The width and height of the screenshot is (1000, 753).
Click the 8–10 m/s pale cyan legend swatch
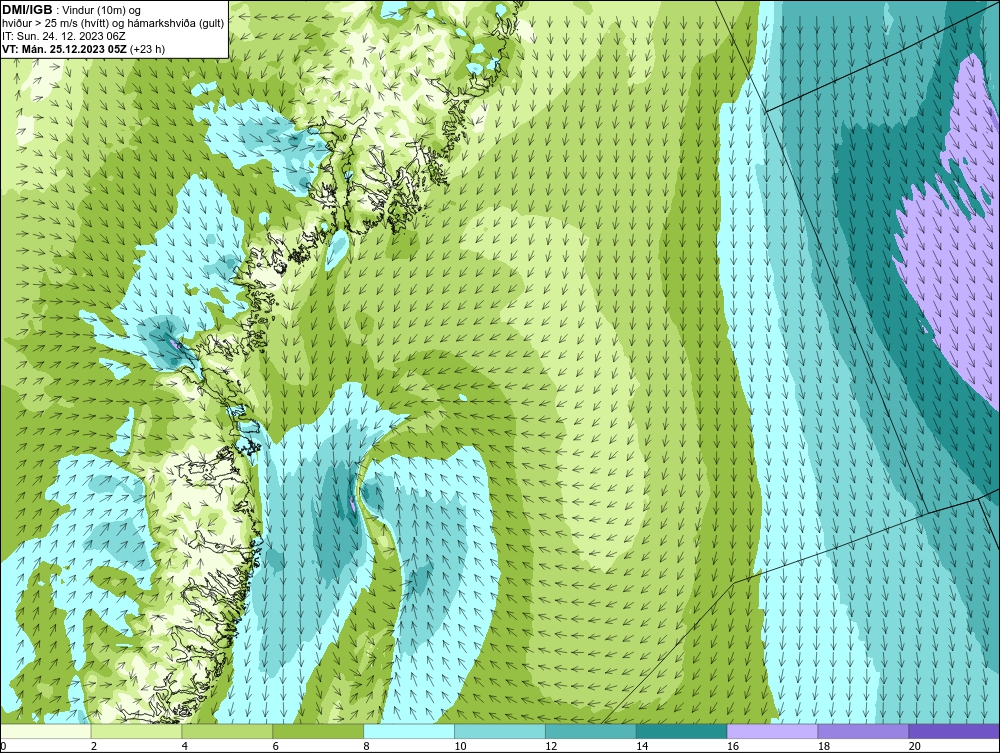(409, 731)
